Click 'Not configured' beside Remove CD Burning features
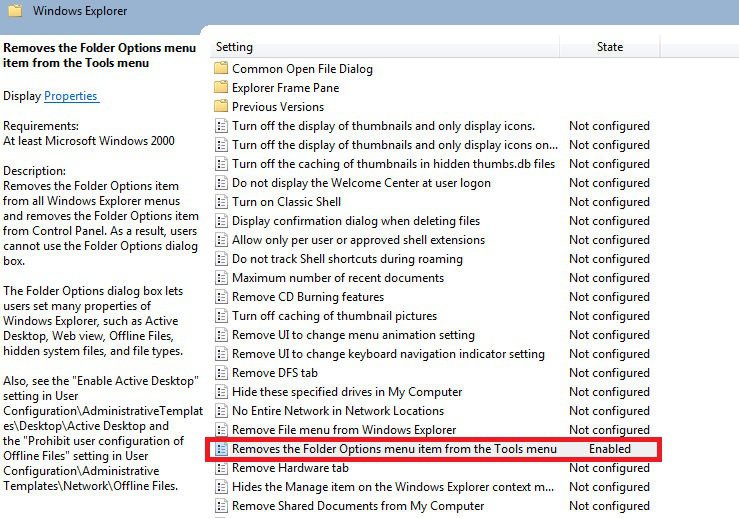Viewport: 739px width, 518px height. click(x=609, y=297)
